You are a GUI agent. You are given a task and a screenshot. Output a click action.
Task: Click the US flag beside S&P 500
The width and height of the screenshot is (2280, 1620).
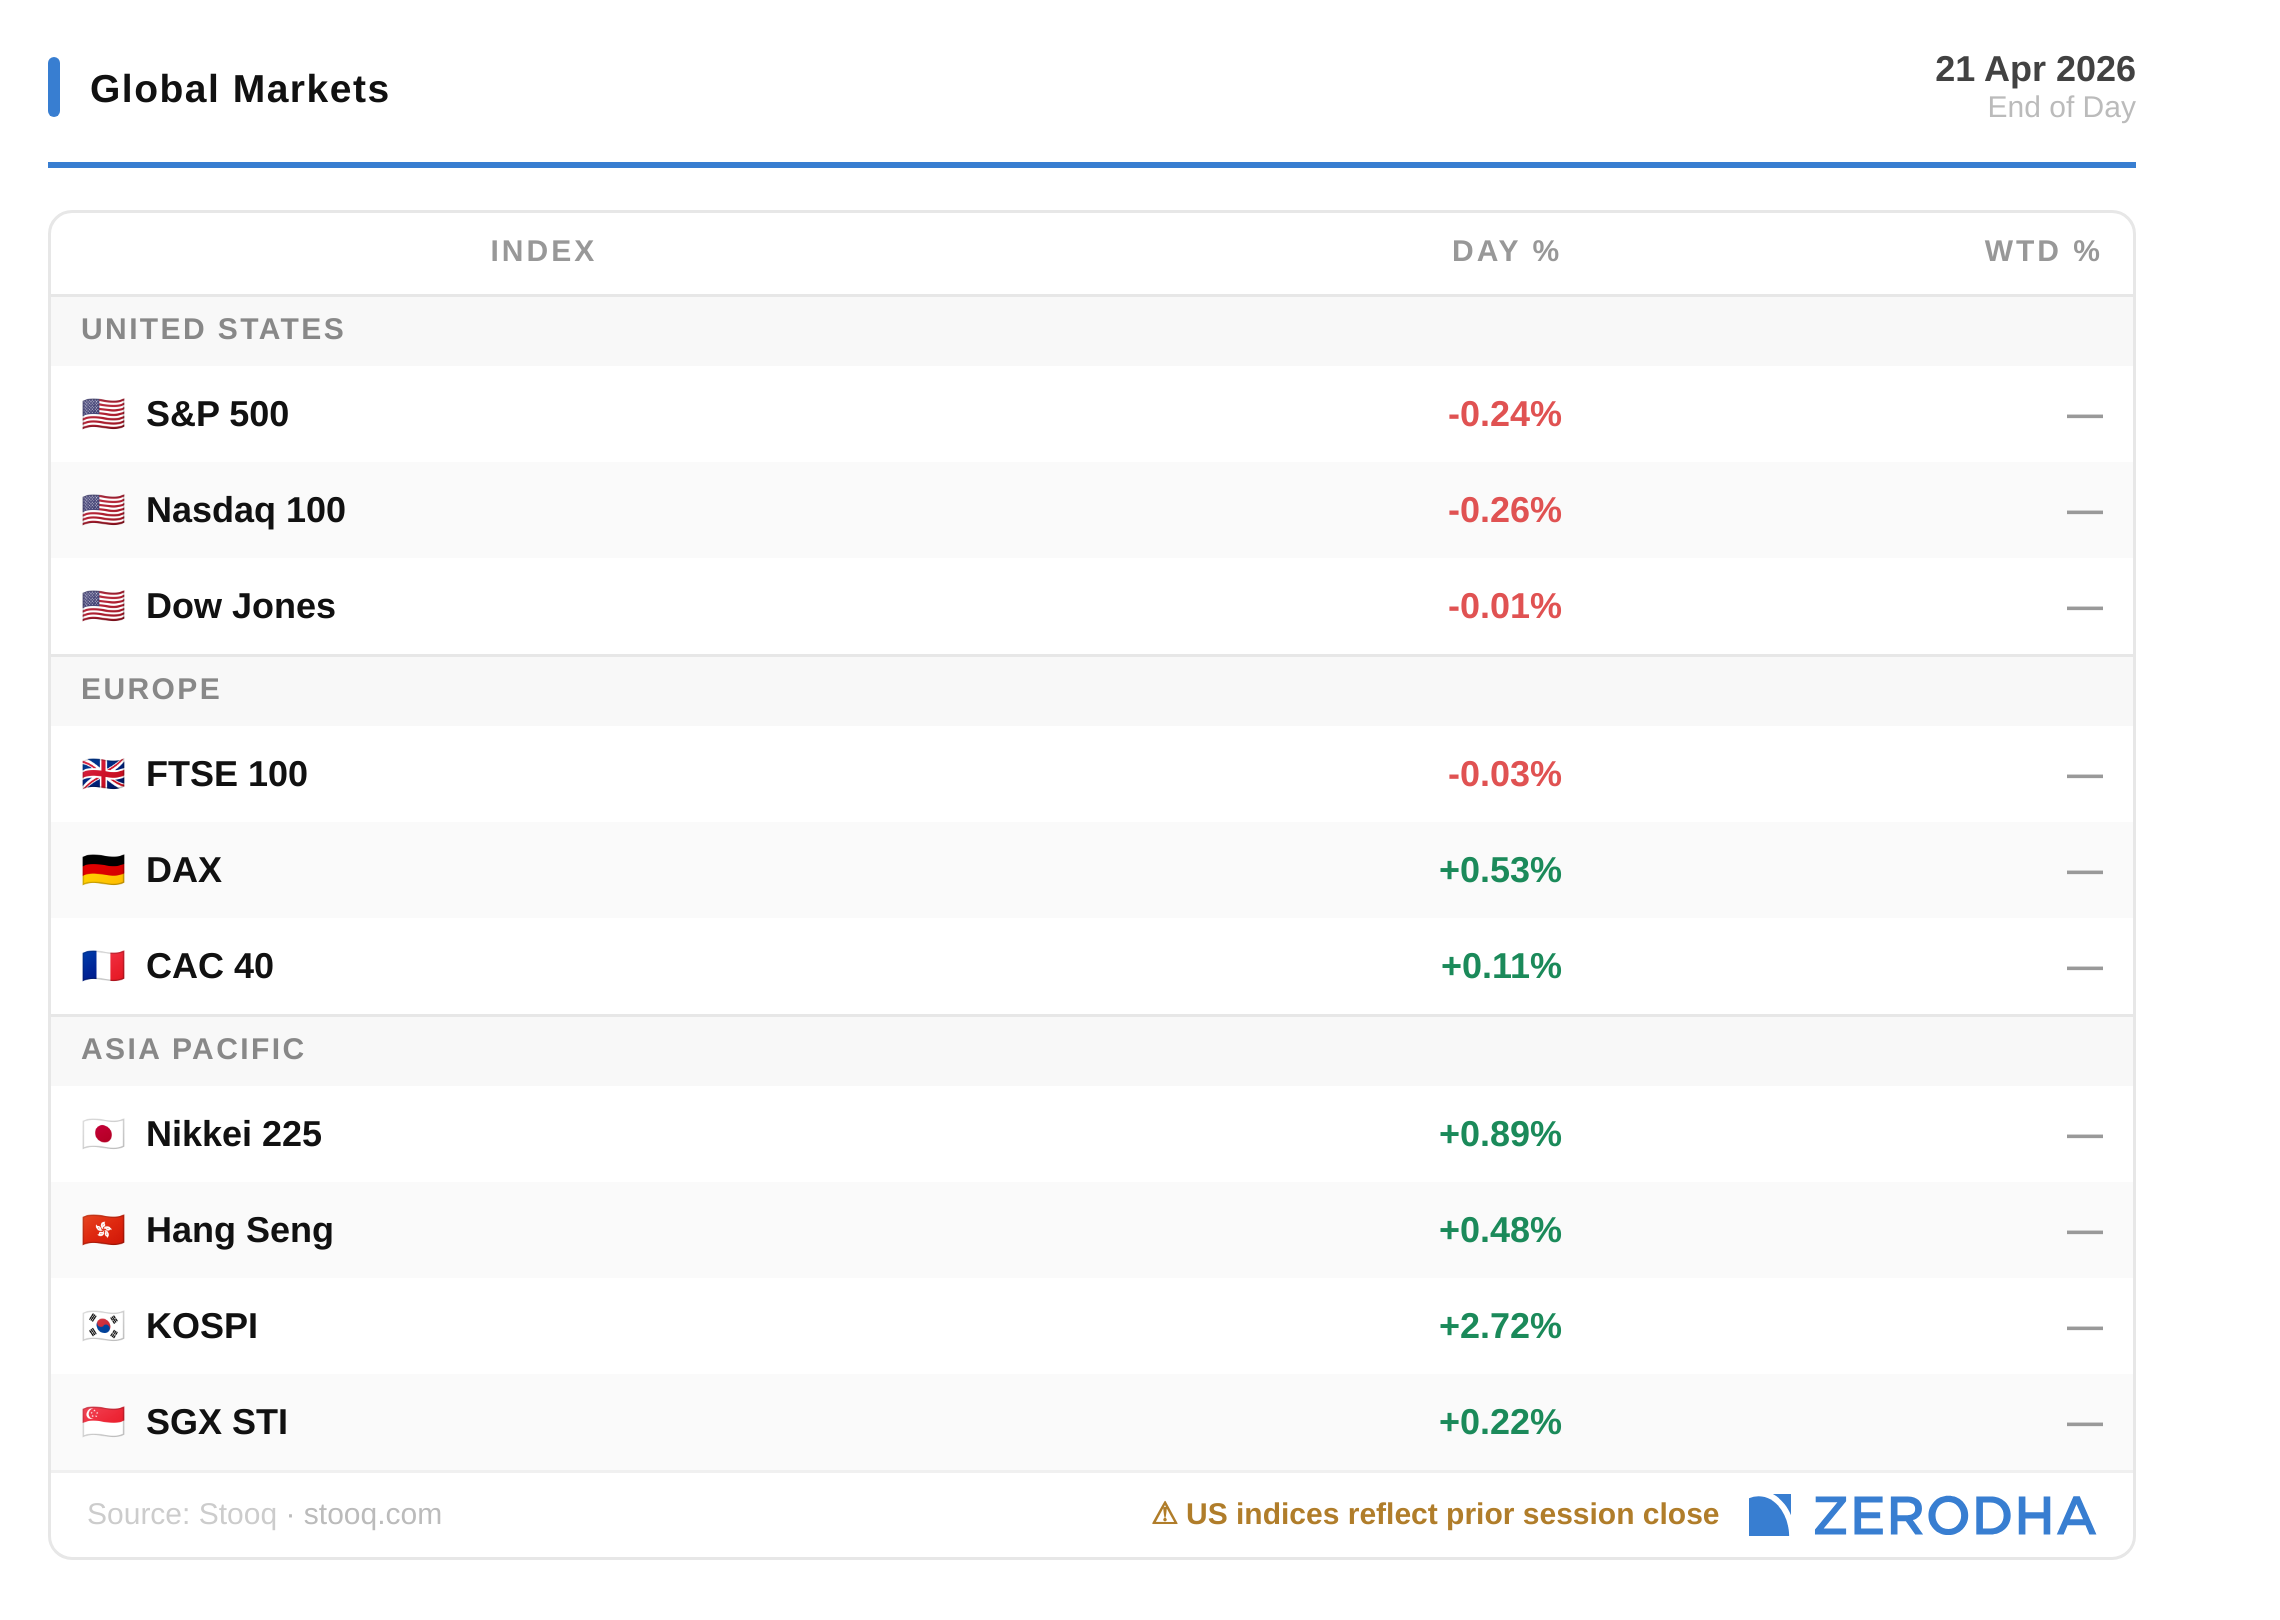pyautogui.click(x=103, y=414)
